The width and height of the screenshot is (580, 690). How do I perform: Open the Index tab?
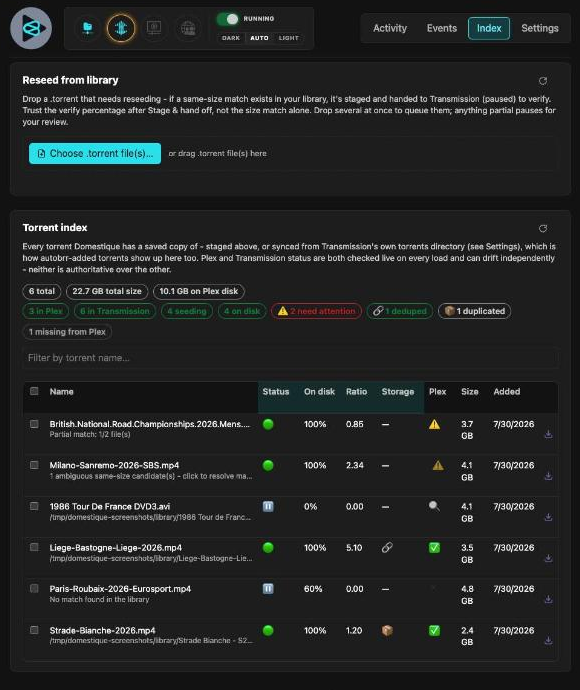click(x=489, y=28)
